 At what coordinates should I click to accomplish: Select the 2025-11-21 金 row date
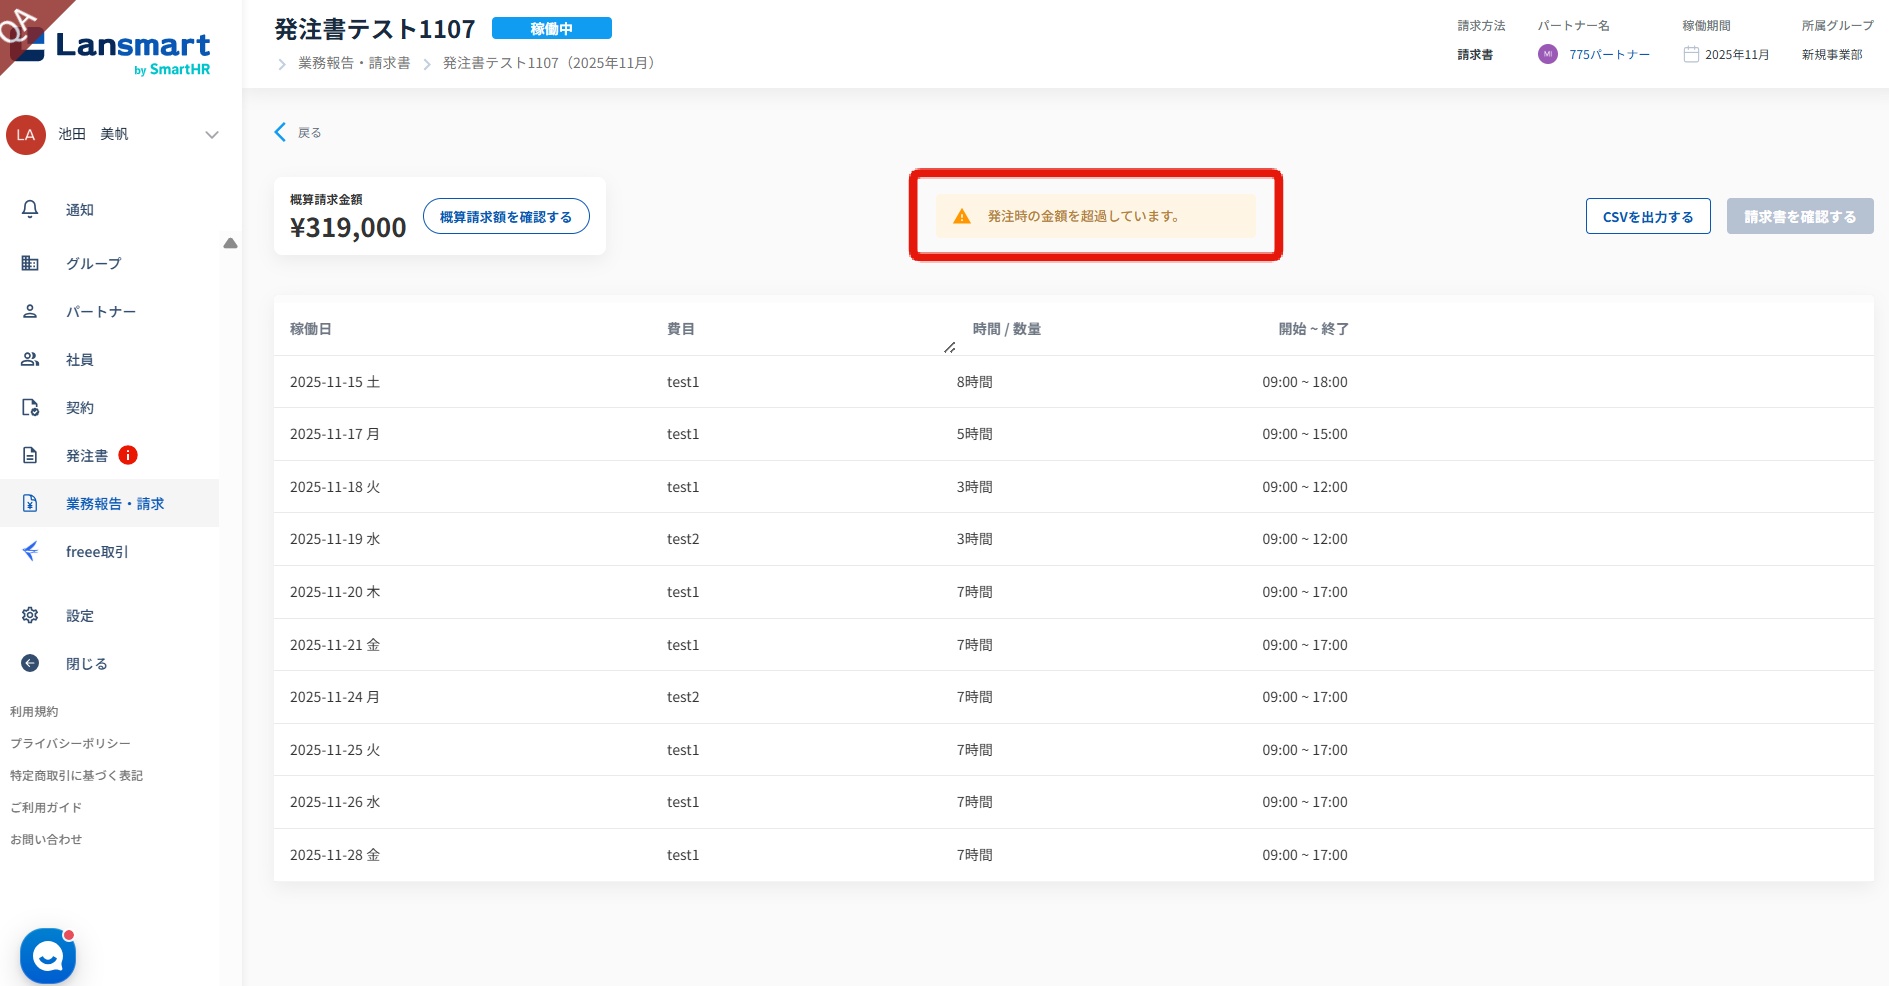(x=335, y=645)
